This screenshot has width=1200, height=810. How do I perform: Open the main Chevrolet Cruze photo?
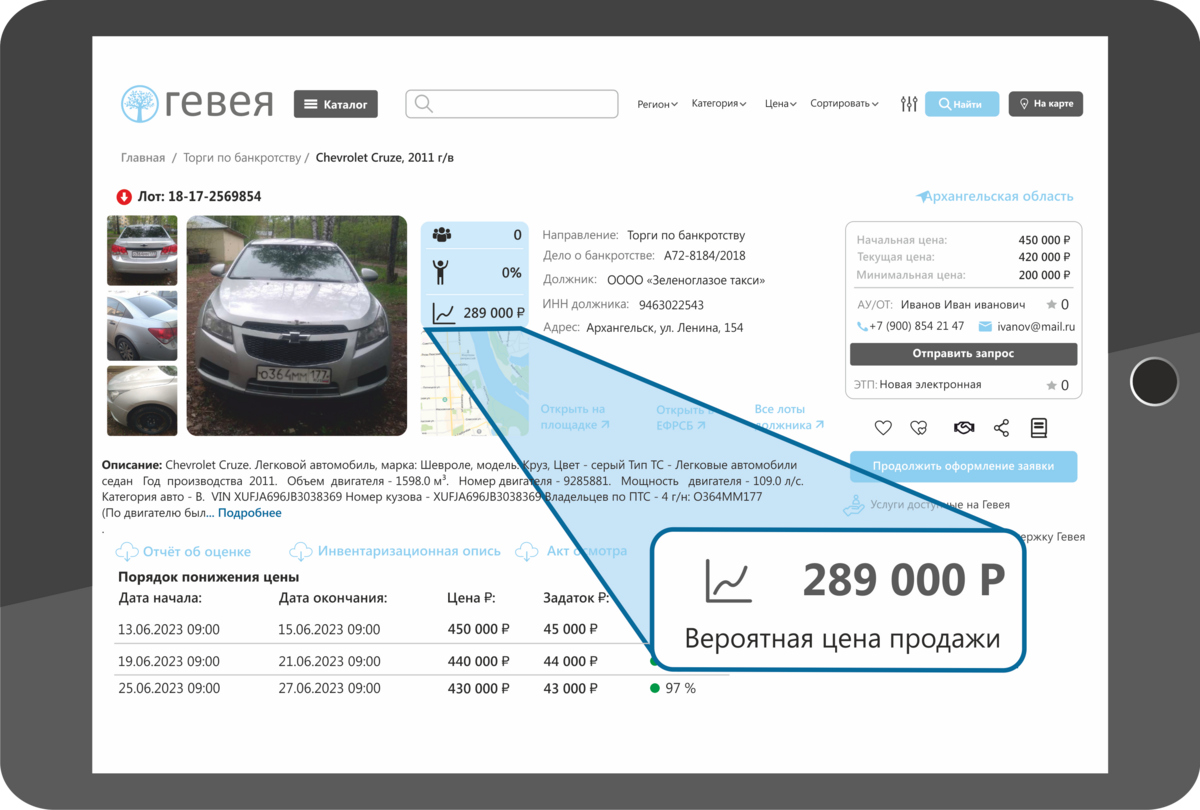pos(297,326)
